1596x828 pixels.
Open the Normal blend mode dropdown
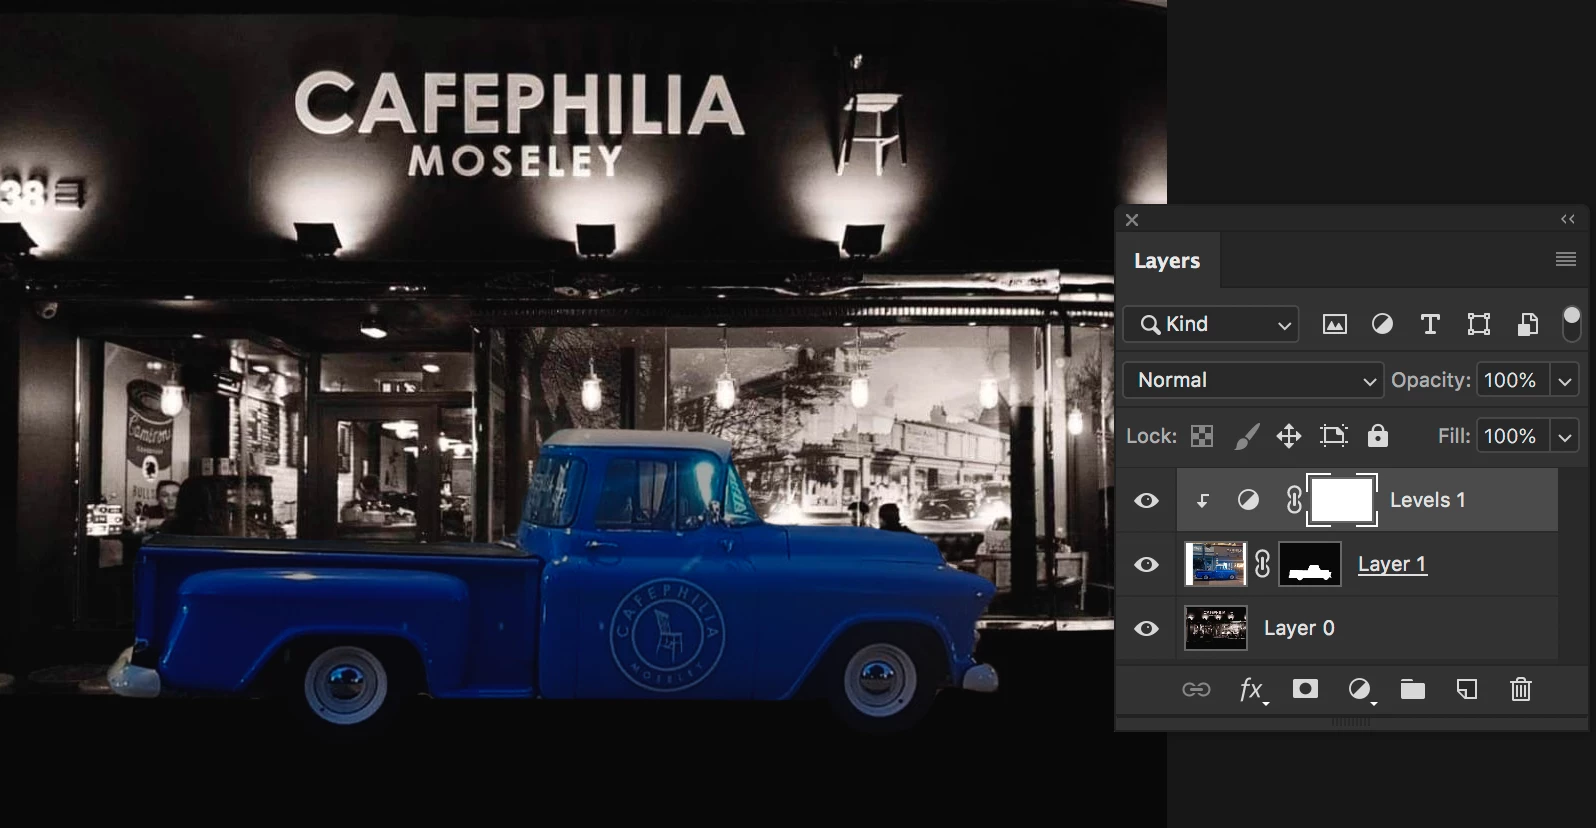tap(1253, 380)
